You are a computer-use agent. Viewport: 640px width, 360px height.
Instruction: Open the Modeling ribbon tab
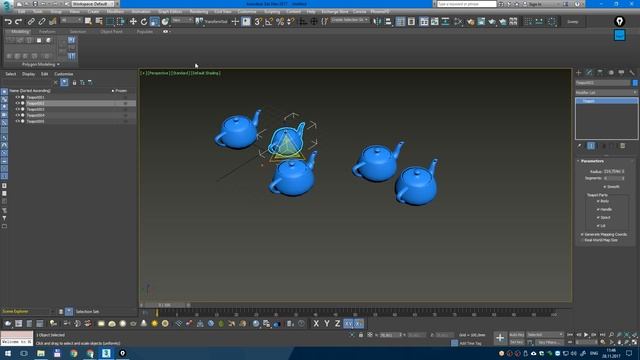20,31
